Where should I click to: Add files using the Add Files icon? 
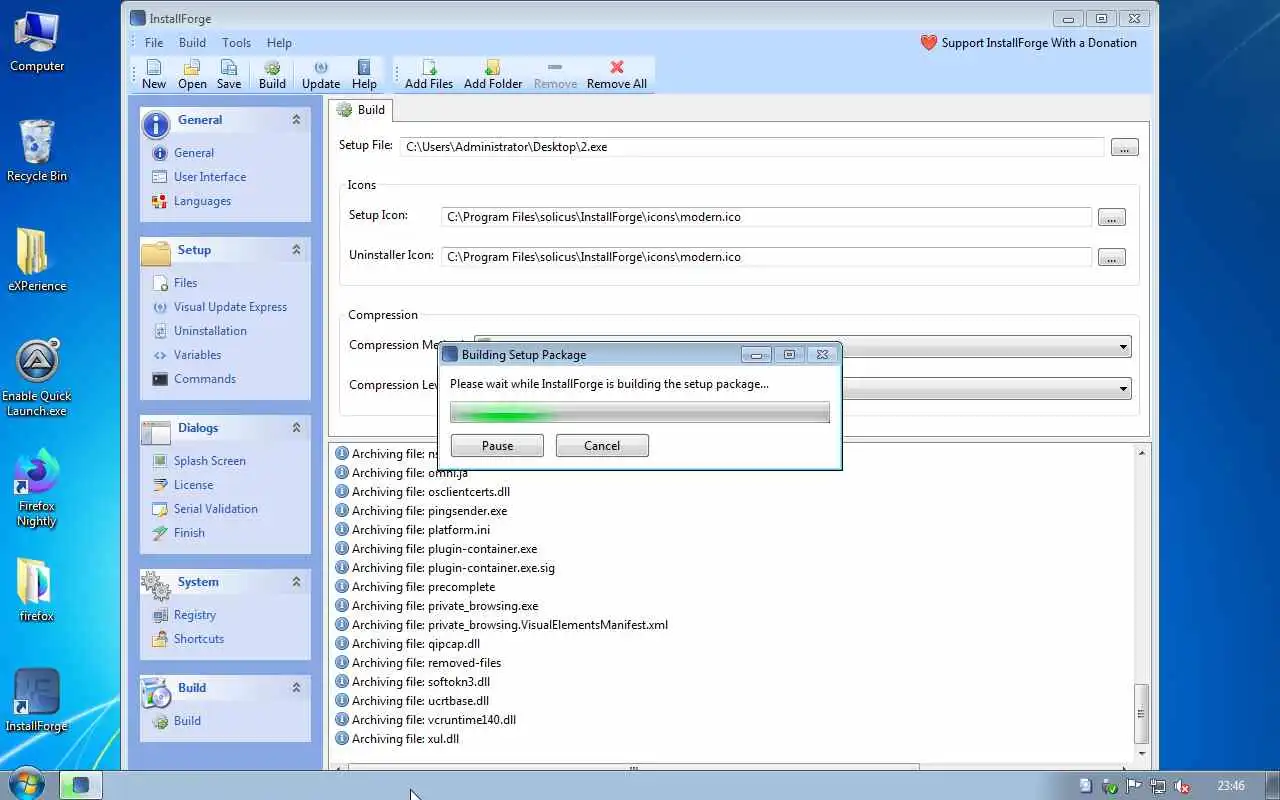(x=429, y=75)
